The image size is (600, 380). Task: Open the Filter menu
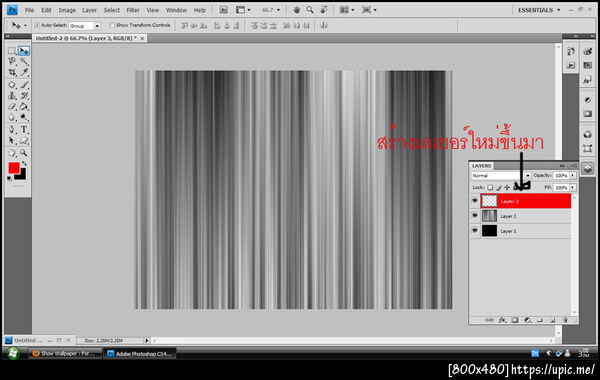133,10
